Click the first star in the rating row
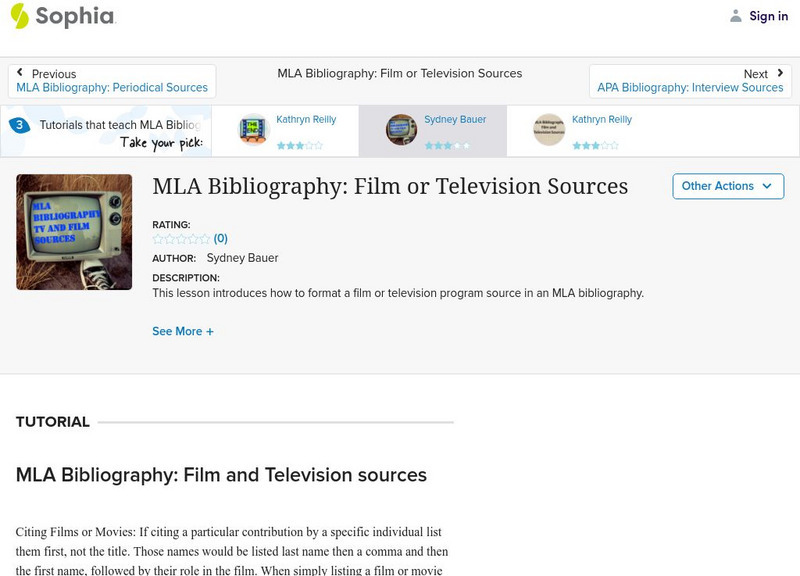Screen dimensions: 800x576 pos(156,238)
